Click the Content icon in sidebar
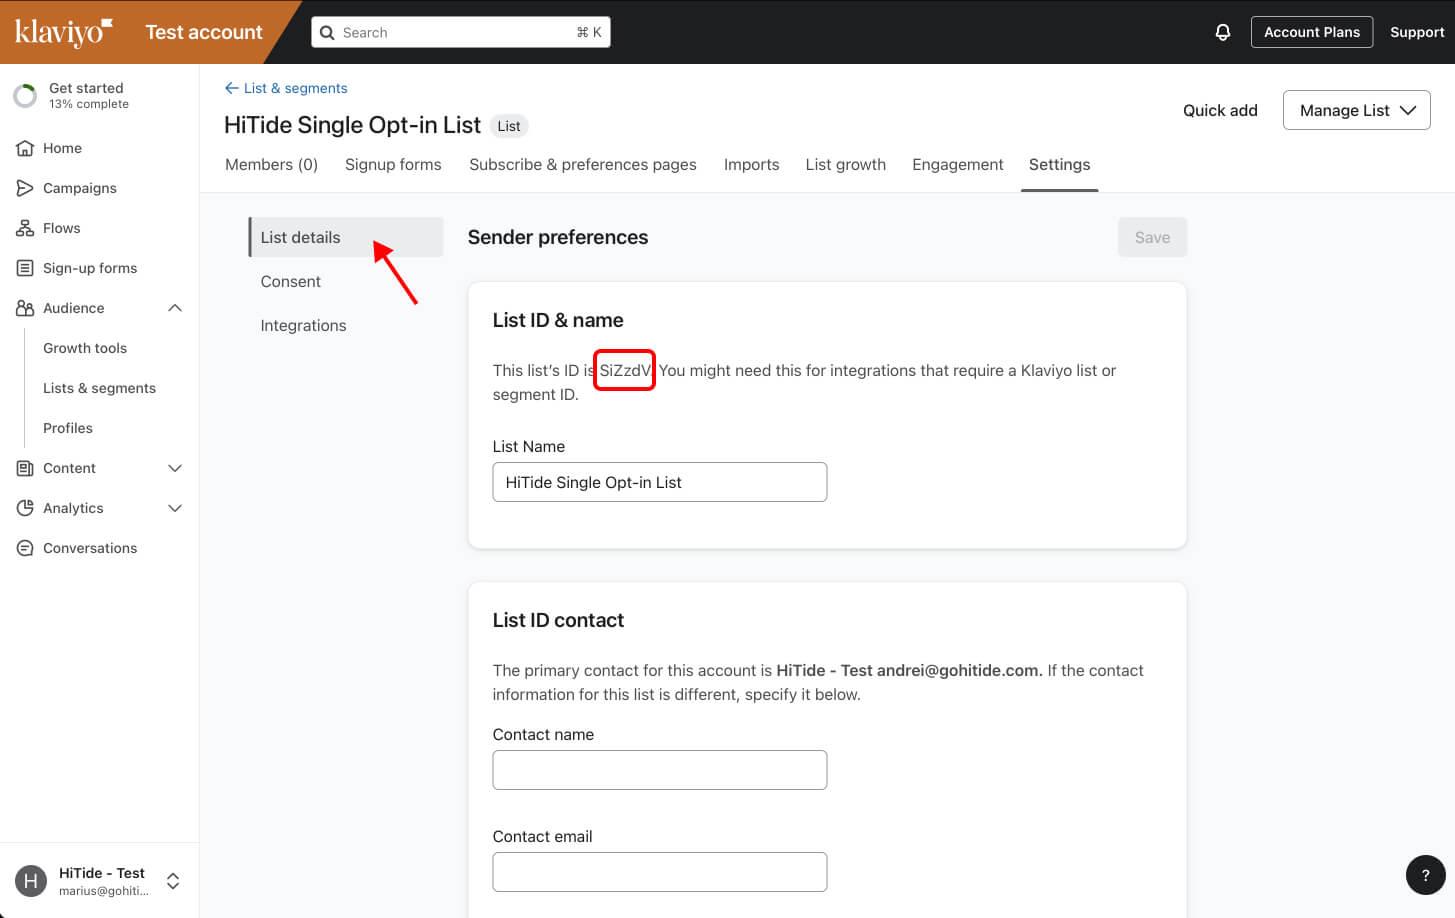Viewport: 1455px width, 918px height. (x=25, y=468)
